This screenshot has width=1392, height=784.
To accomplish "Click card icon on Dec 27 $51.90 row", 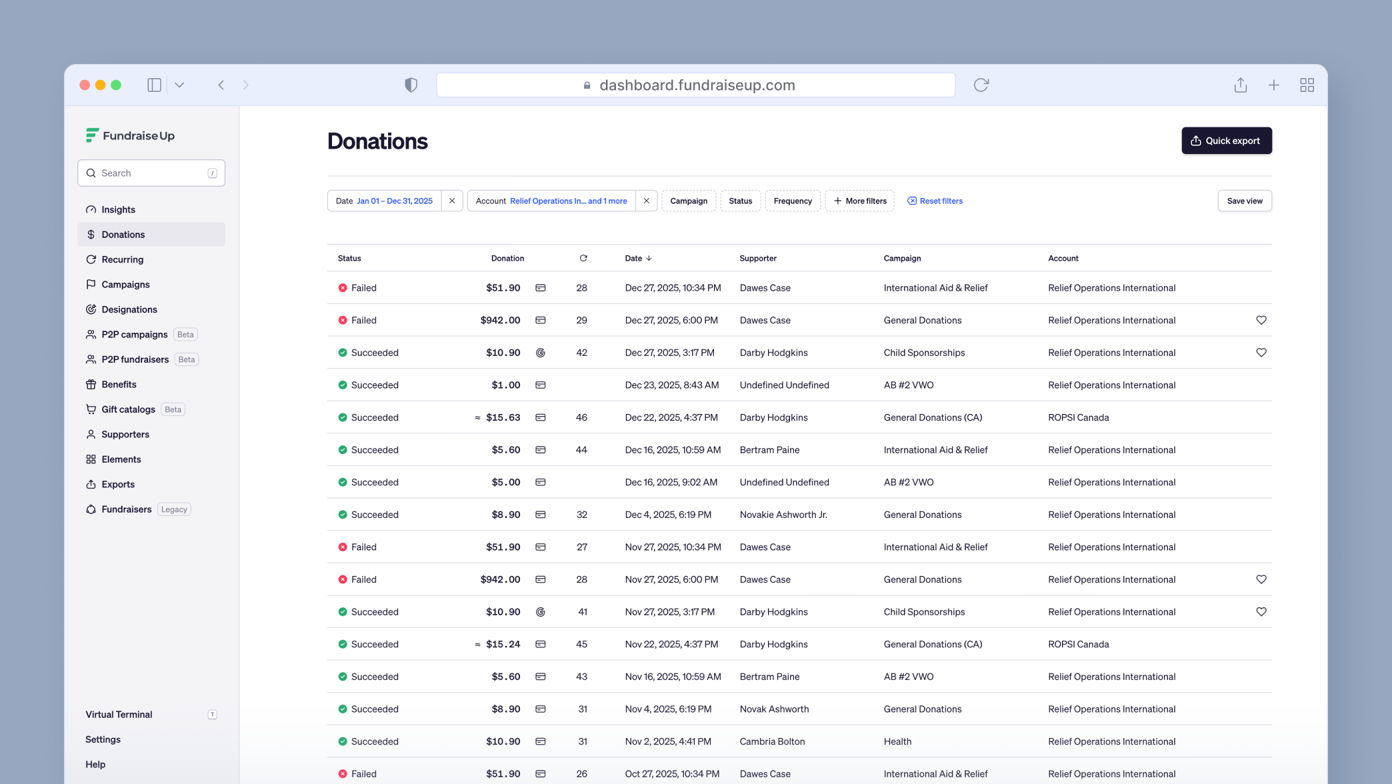I will coord(540,288).
